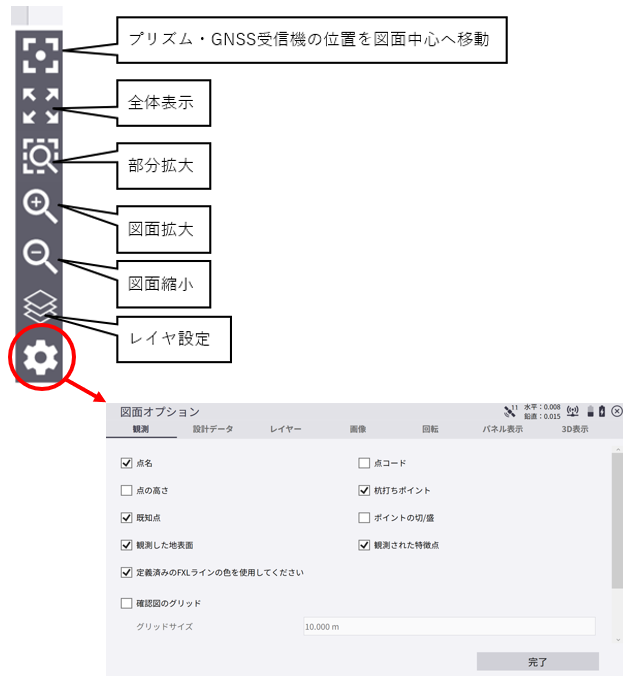Switch to the 設計データ tab
The height and width of the screenshot is (682, 627).
(x=213, y=429)
